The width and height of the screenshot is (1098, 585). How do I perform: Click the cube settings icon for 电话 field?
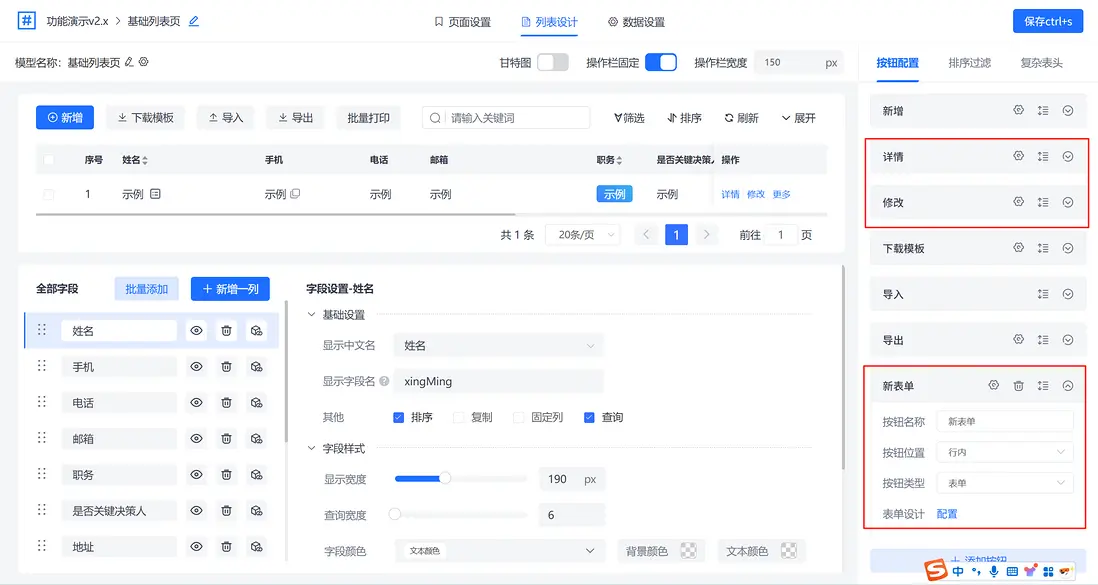pos(257,403)
